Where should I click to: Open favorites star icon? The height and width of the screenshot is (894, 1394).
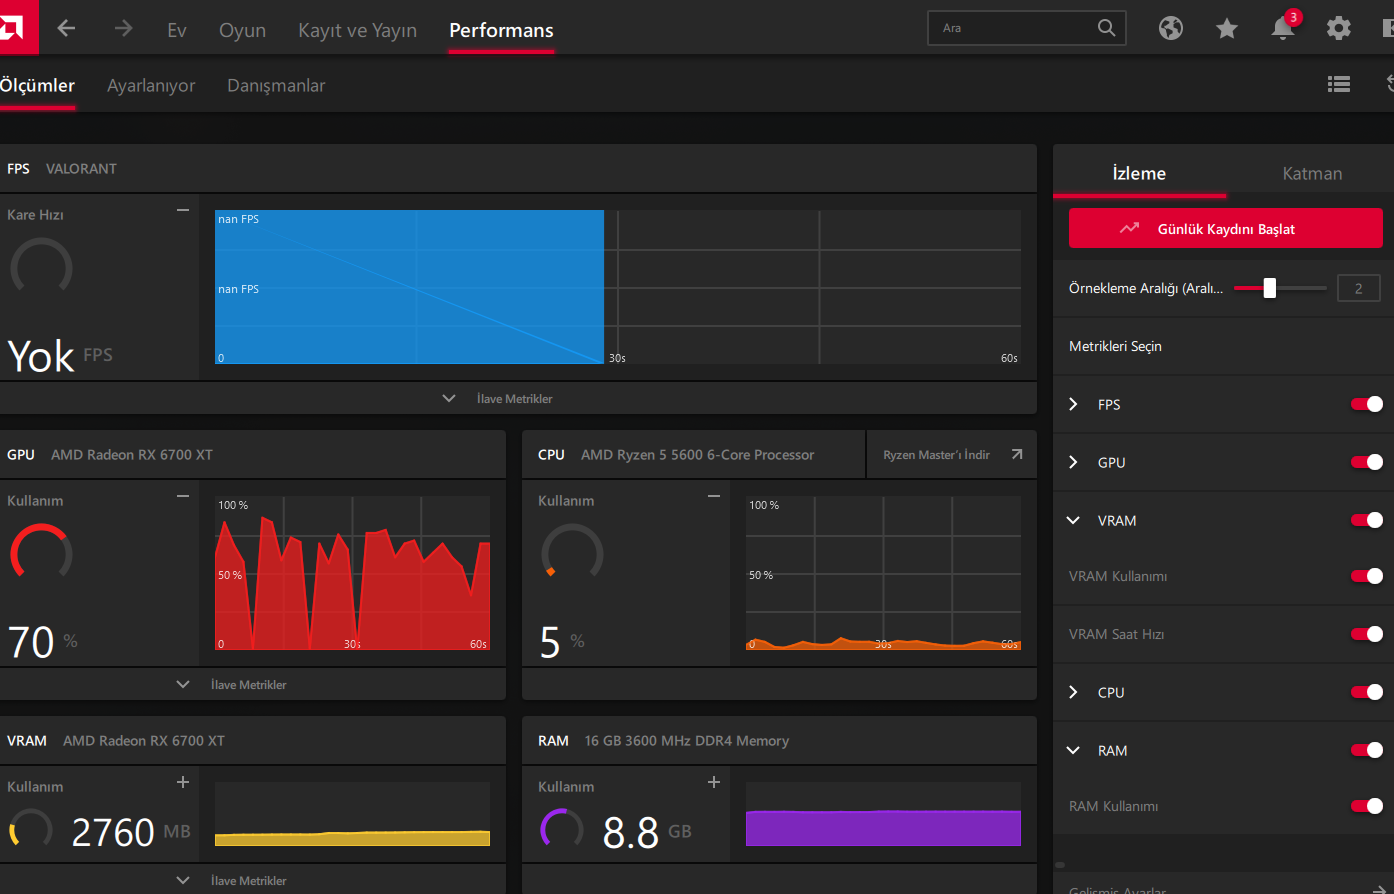(1227, 29)
